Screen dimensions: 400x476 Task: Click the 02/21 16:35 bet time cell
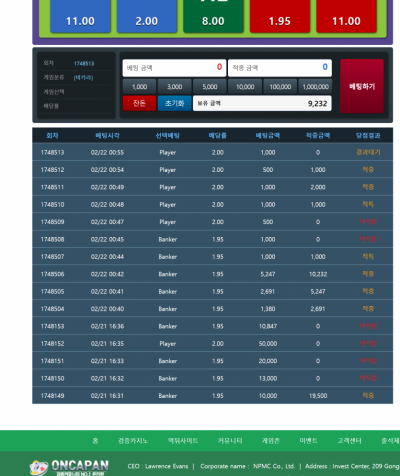(x=107, y=344)
